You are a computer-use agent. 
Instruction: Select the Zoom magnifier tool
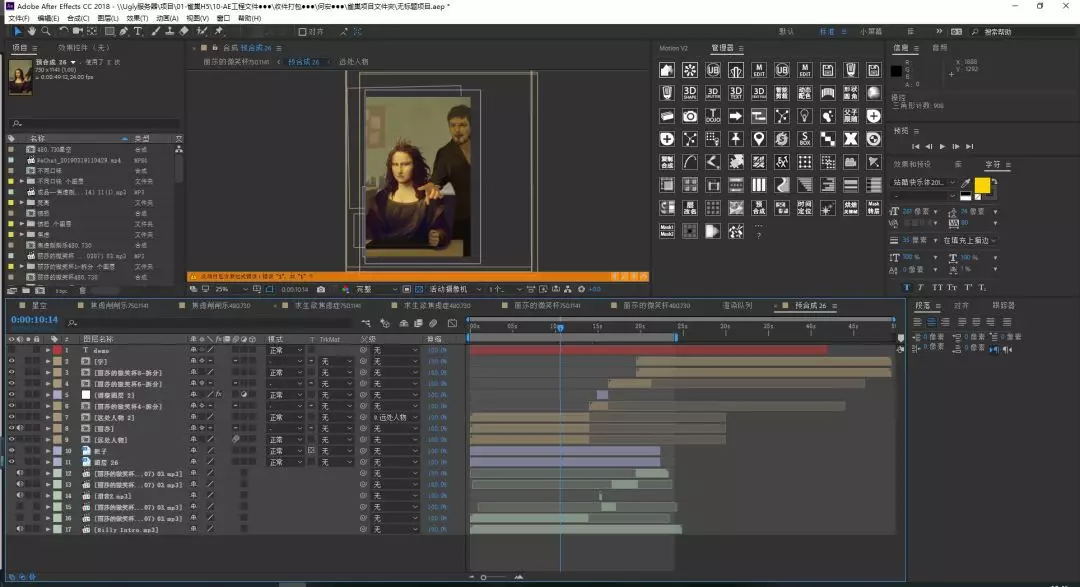[x=46, y=31]
